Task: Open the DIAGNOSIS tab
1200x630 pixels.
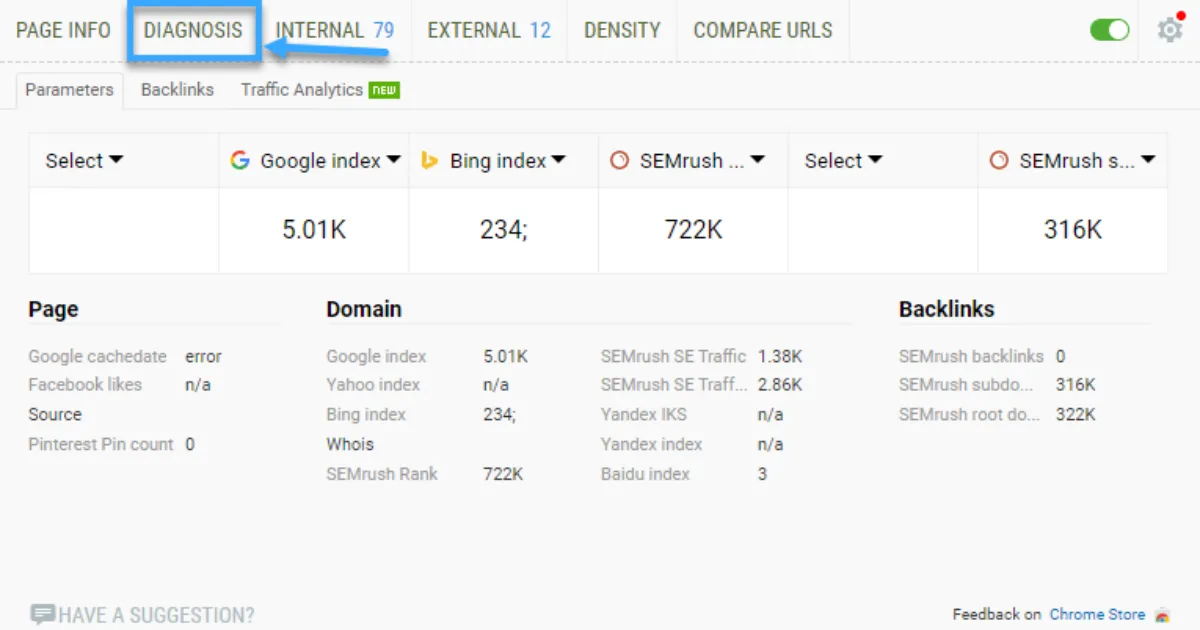Action: click(x=193, y=30)
